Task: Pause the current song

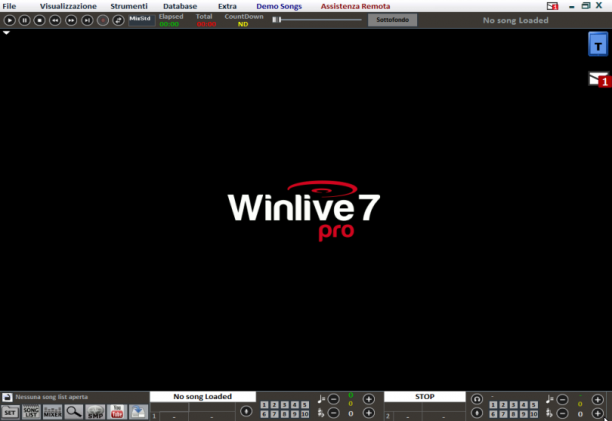Action: pos(25,20)
